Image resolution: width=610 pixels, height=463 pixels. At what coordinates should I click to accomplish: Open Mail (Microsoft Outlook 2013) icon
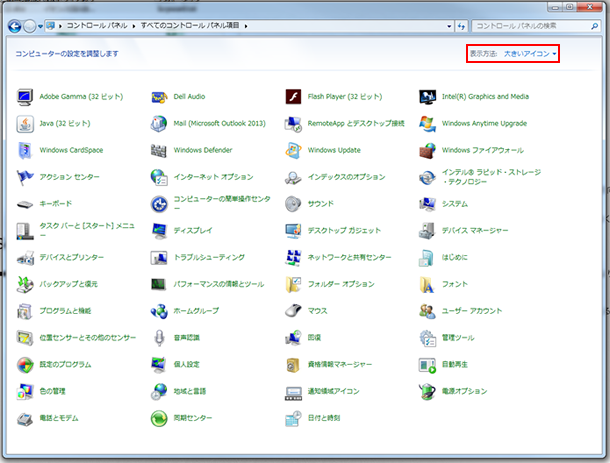point(159,123)
